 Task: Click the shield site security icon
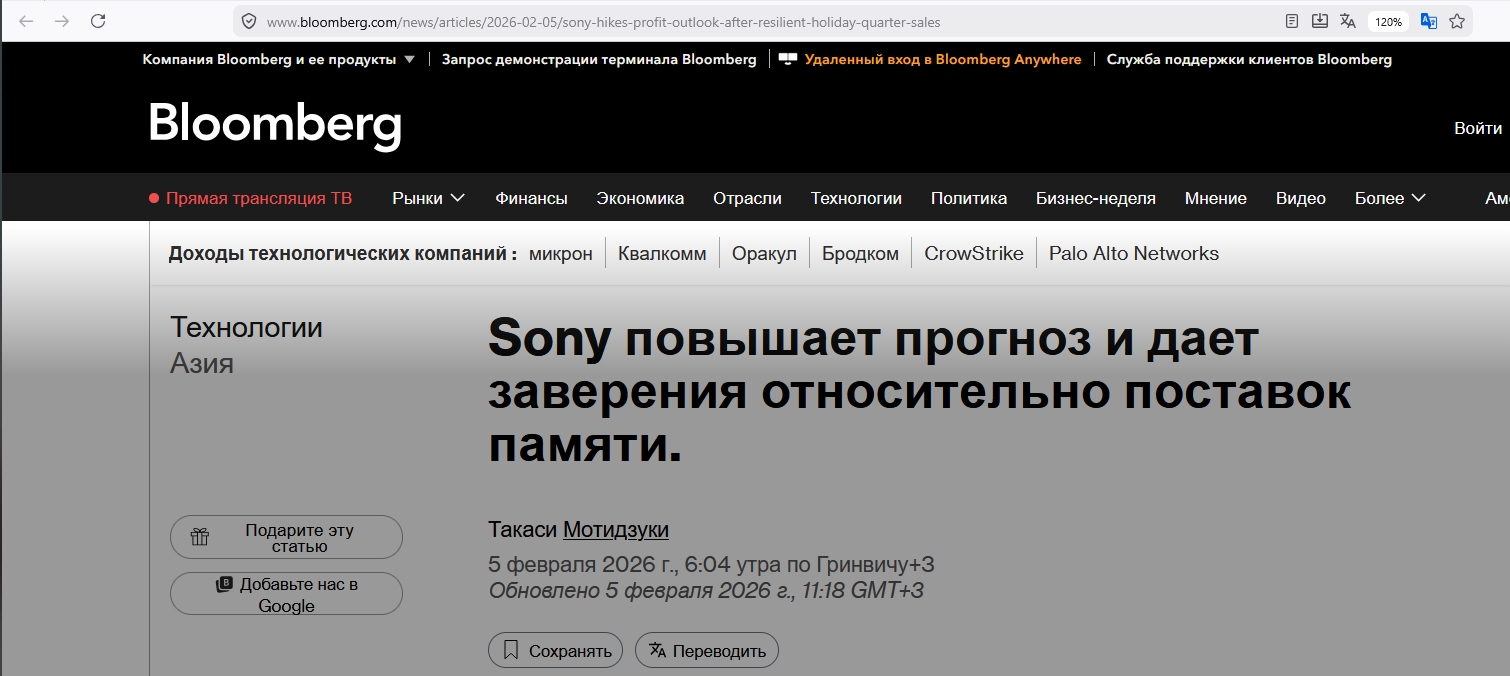coord(249,21)
